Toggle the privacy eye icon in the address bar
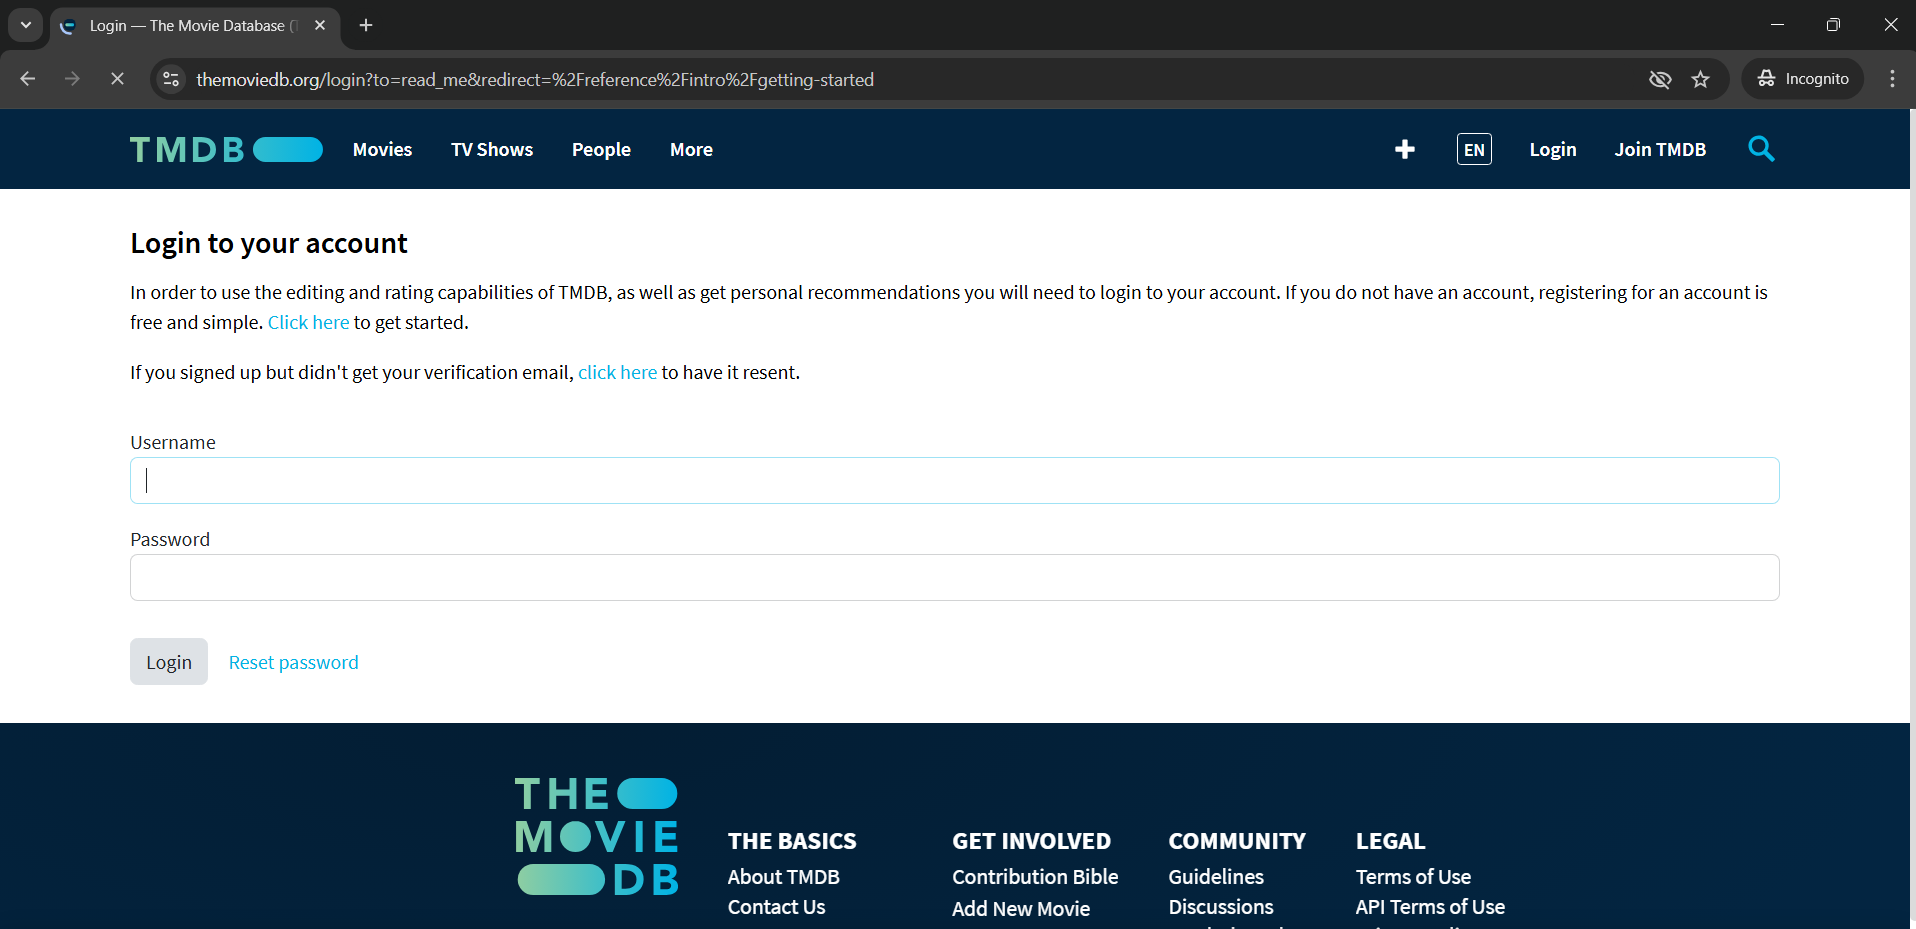The width and height of the screenshot is (1916, 929). point(1660,79)
